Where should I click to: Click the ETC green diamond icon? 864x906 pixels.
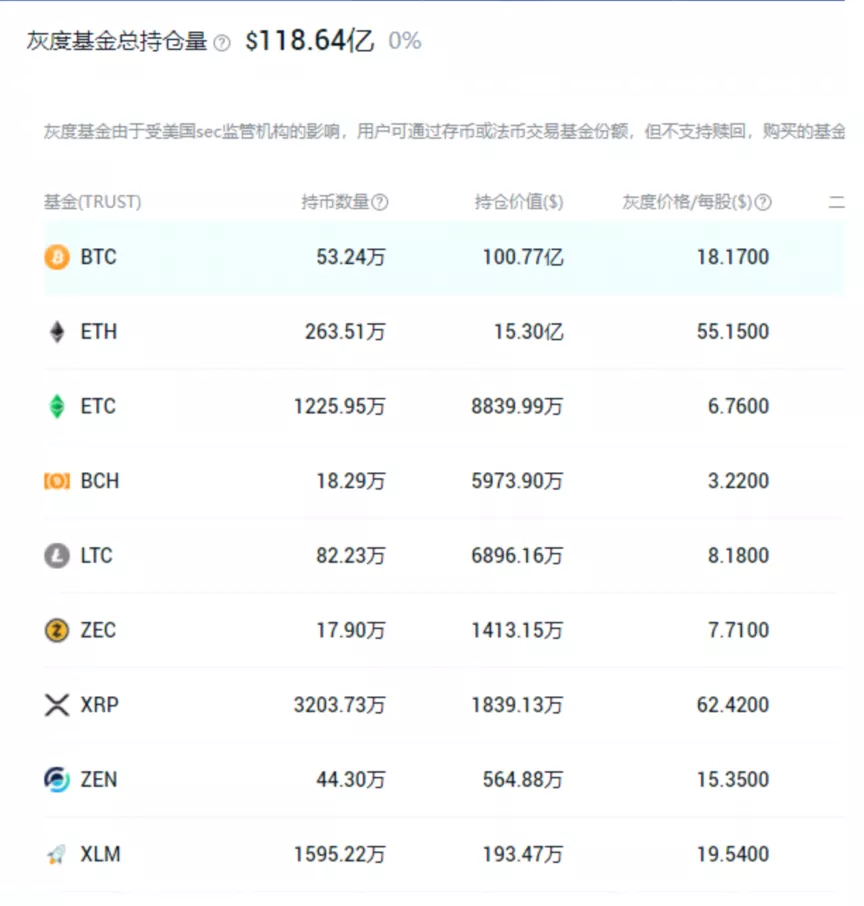tap(57, 406)
